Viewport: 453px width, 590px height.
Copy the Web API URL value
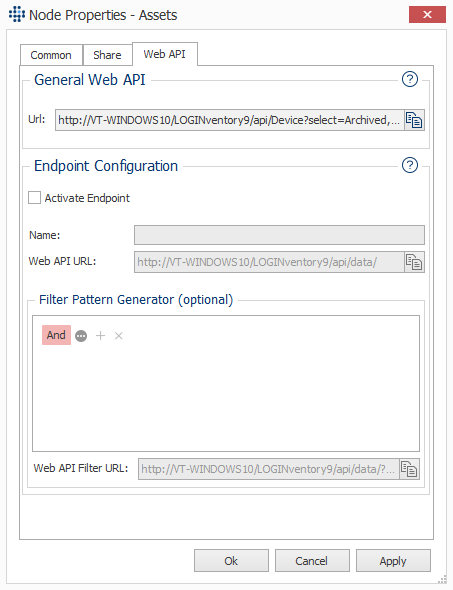414,262
